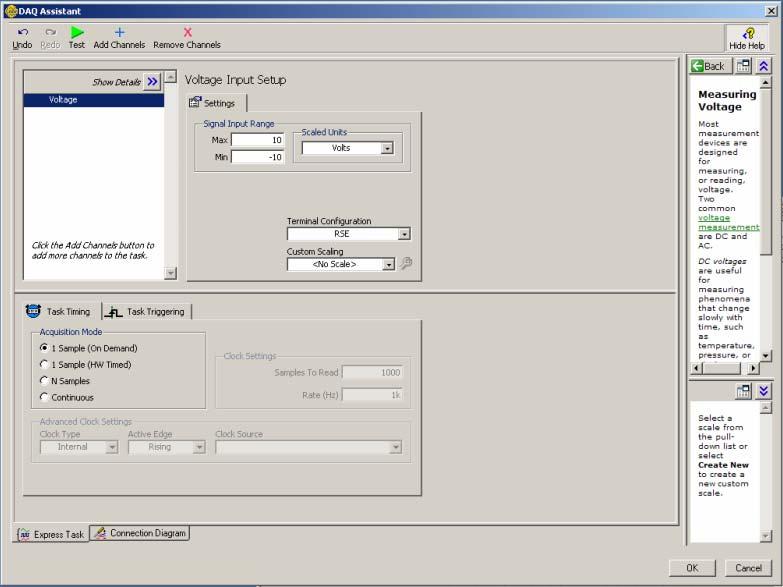Select 1 Sample (On Demand) acquisition mode
This screenshot has height=587, width=783.
44,348
